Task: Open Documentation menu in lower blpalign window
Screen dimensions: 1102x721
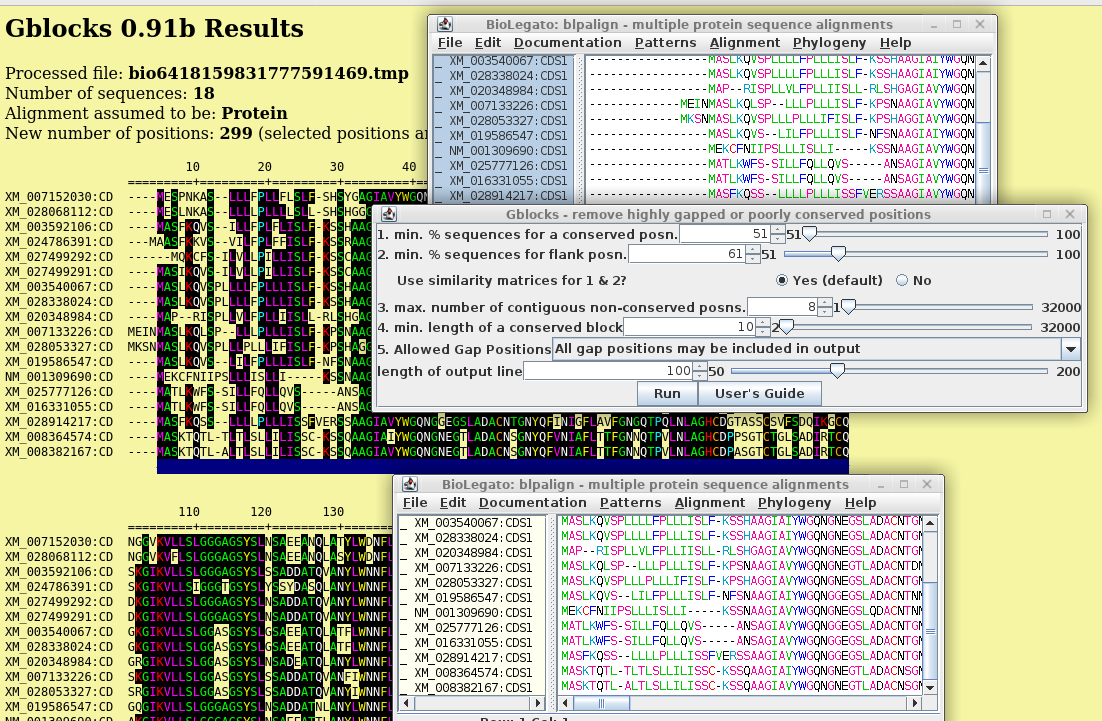Action: (x=533, y=502)
